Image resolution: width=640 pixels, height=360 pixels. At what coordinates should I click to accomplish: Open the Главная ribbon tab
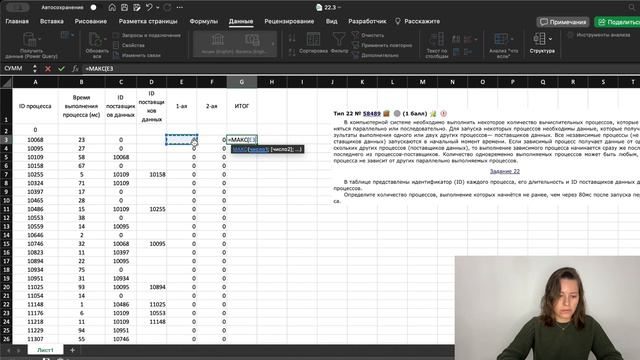(x=17, y=21)
